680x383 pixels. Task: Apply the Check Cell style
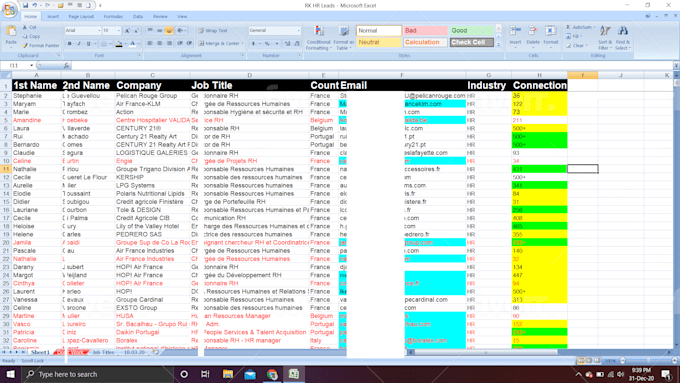pos(471,42)
